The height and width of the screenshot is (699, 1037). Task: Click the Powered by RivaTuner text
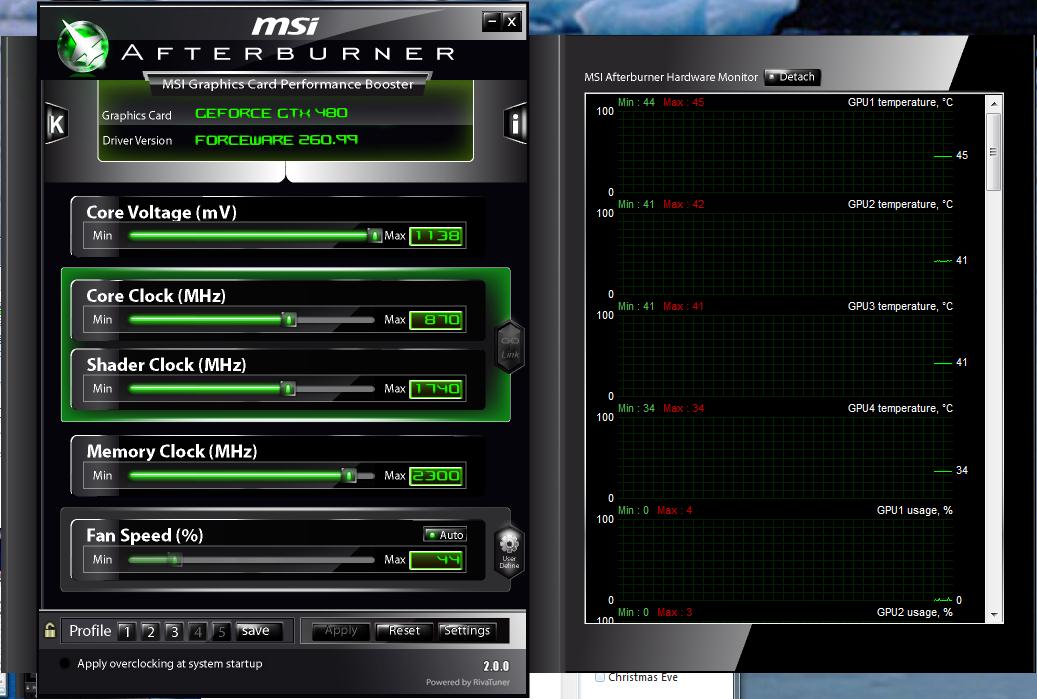(468, 682)
